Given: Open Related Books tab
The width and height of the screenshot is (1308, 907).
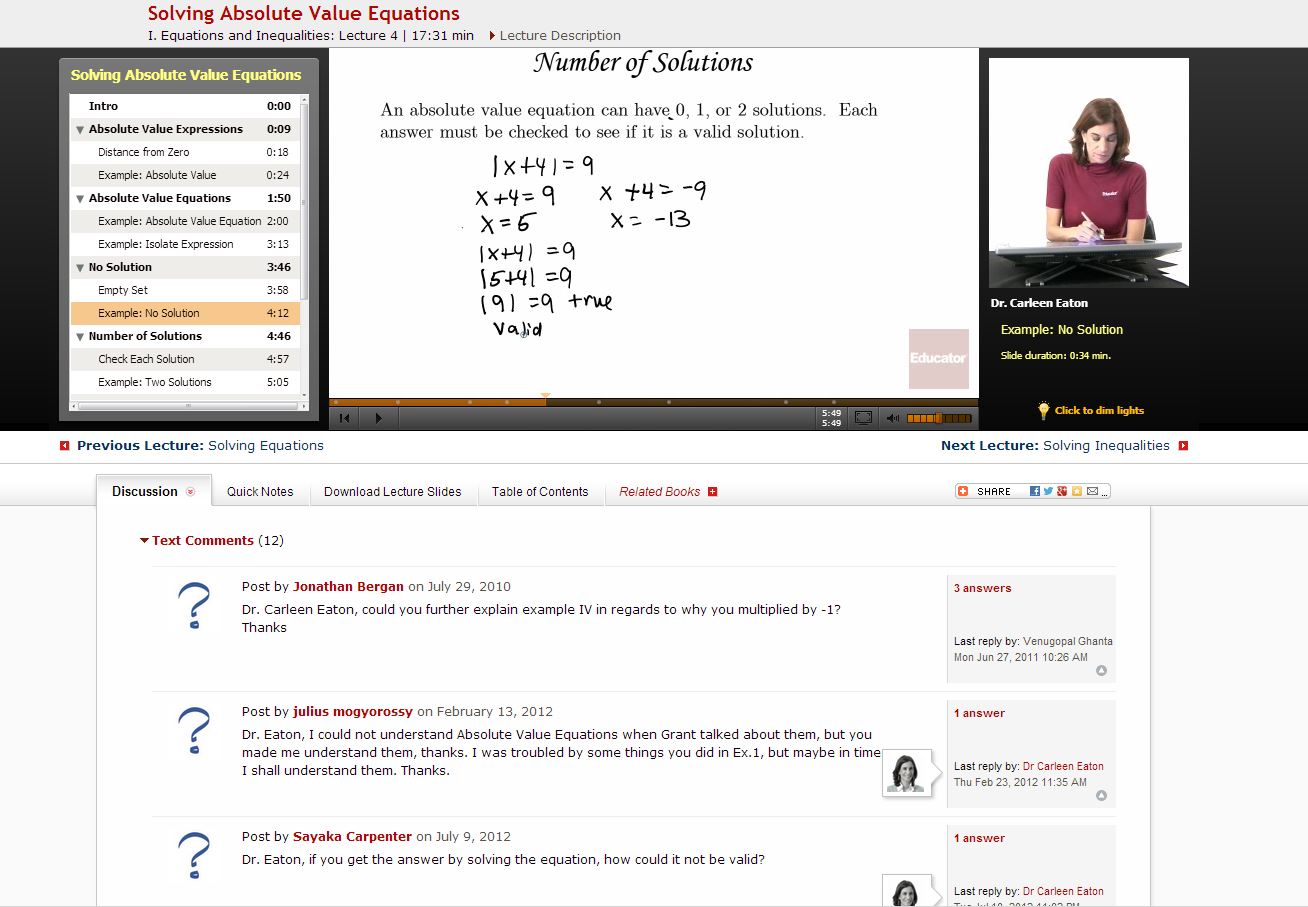Looking at the screenshot, I should click(660, 491).
